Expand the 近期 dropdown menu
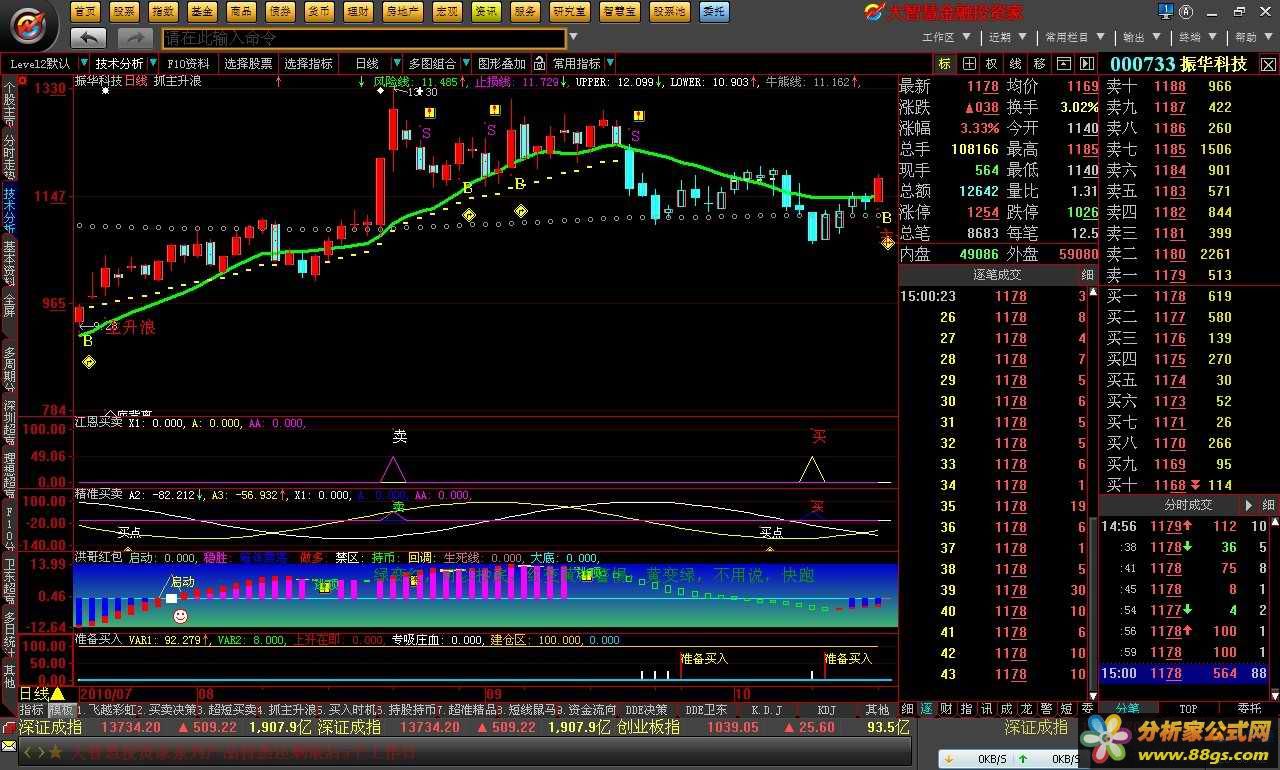Screen dimensions: 1280x770 (x=1007, y=37)
